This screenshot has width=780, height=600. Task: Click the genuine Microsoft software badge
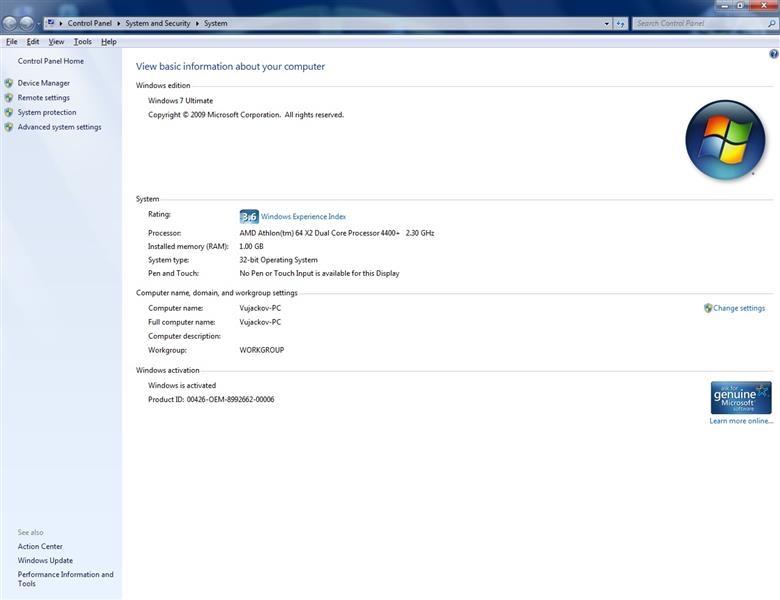coord(741,398)
